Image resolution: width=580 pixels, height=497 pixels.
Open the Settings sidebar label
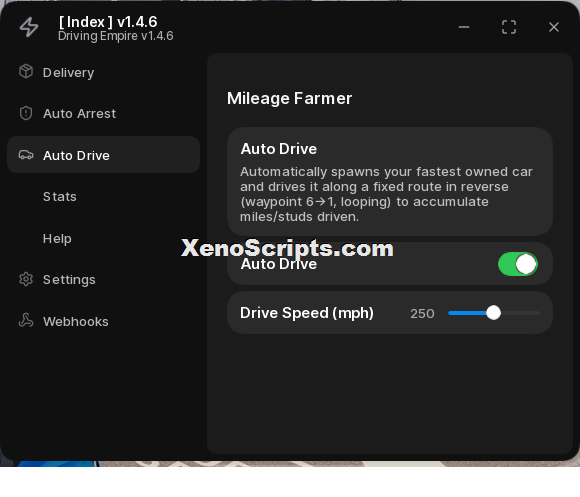(x=69, y=280)
